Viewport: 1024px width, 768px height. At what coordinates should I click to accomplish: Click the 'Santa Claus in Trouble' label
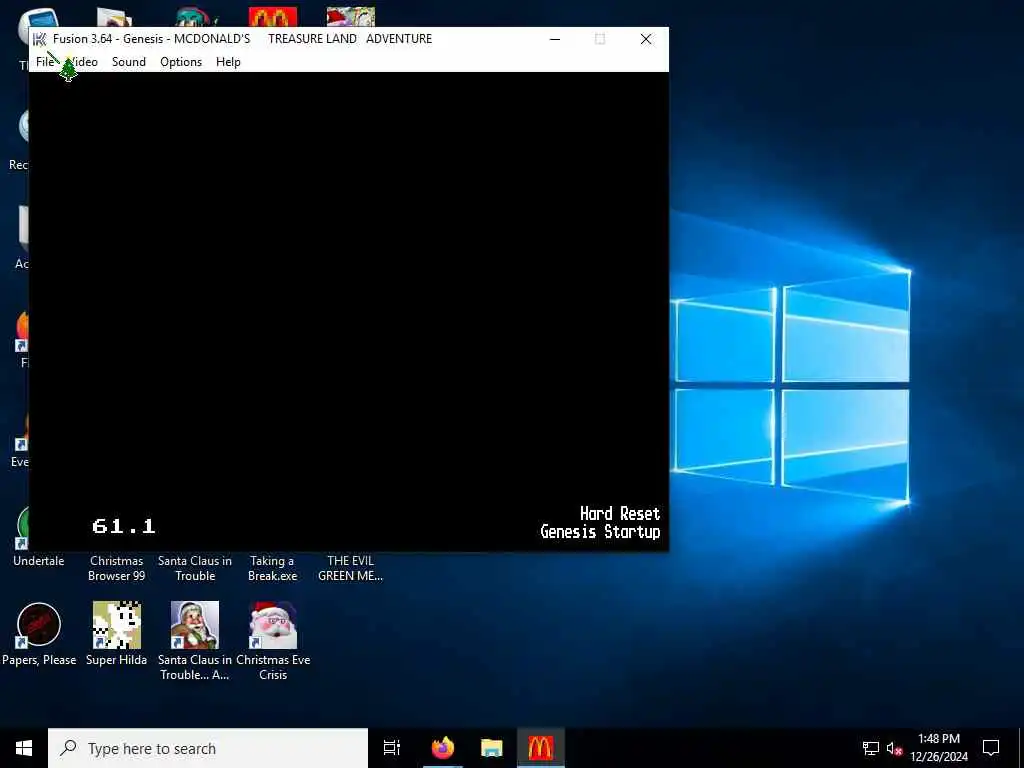click(x=195, y=568)
